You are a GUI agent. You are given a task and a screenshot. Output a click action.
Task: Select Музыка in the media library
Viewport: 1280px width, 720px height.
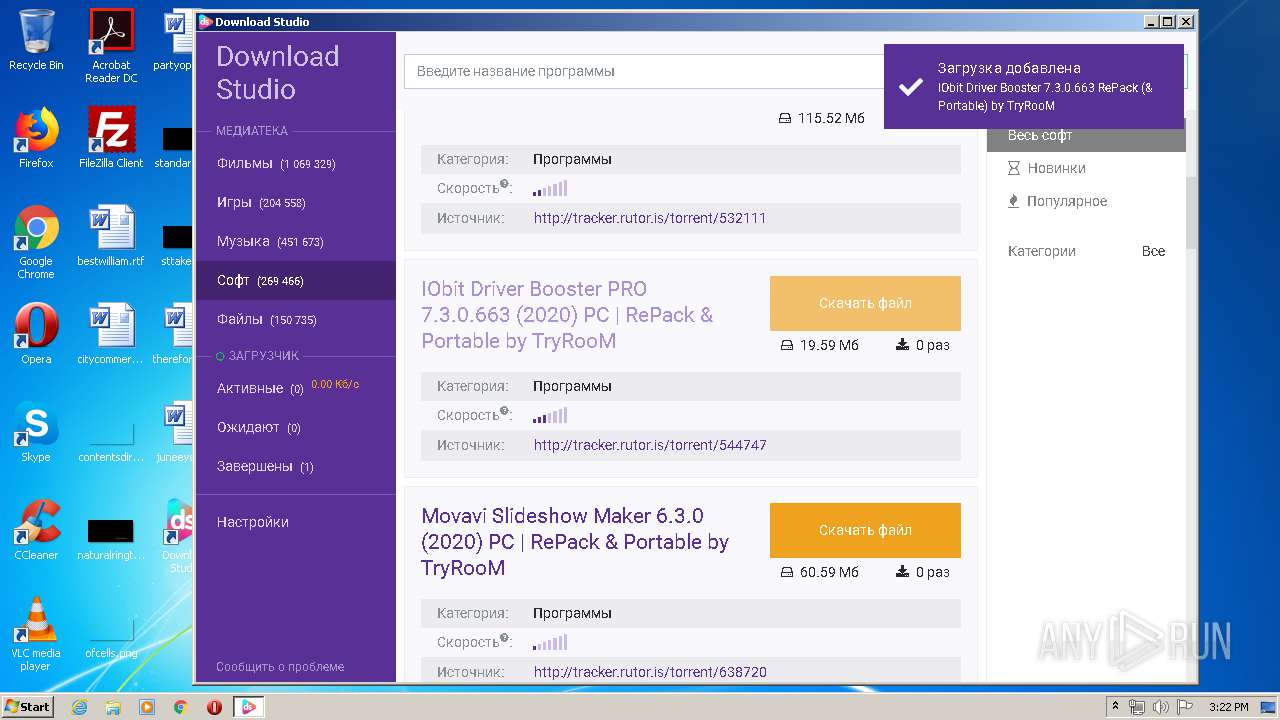point(269,241)
